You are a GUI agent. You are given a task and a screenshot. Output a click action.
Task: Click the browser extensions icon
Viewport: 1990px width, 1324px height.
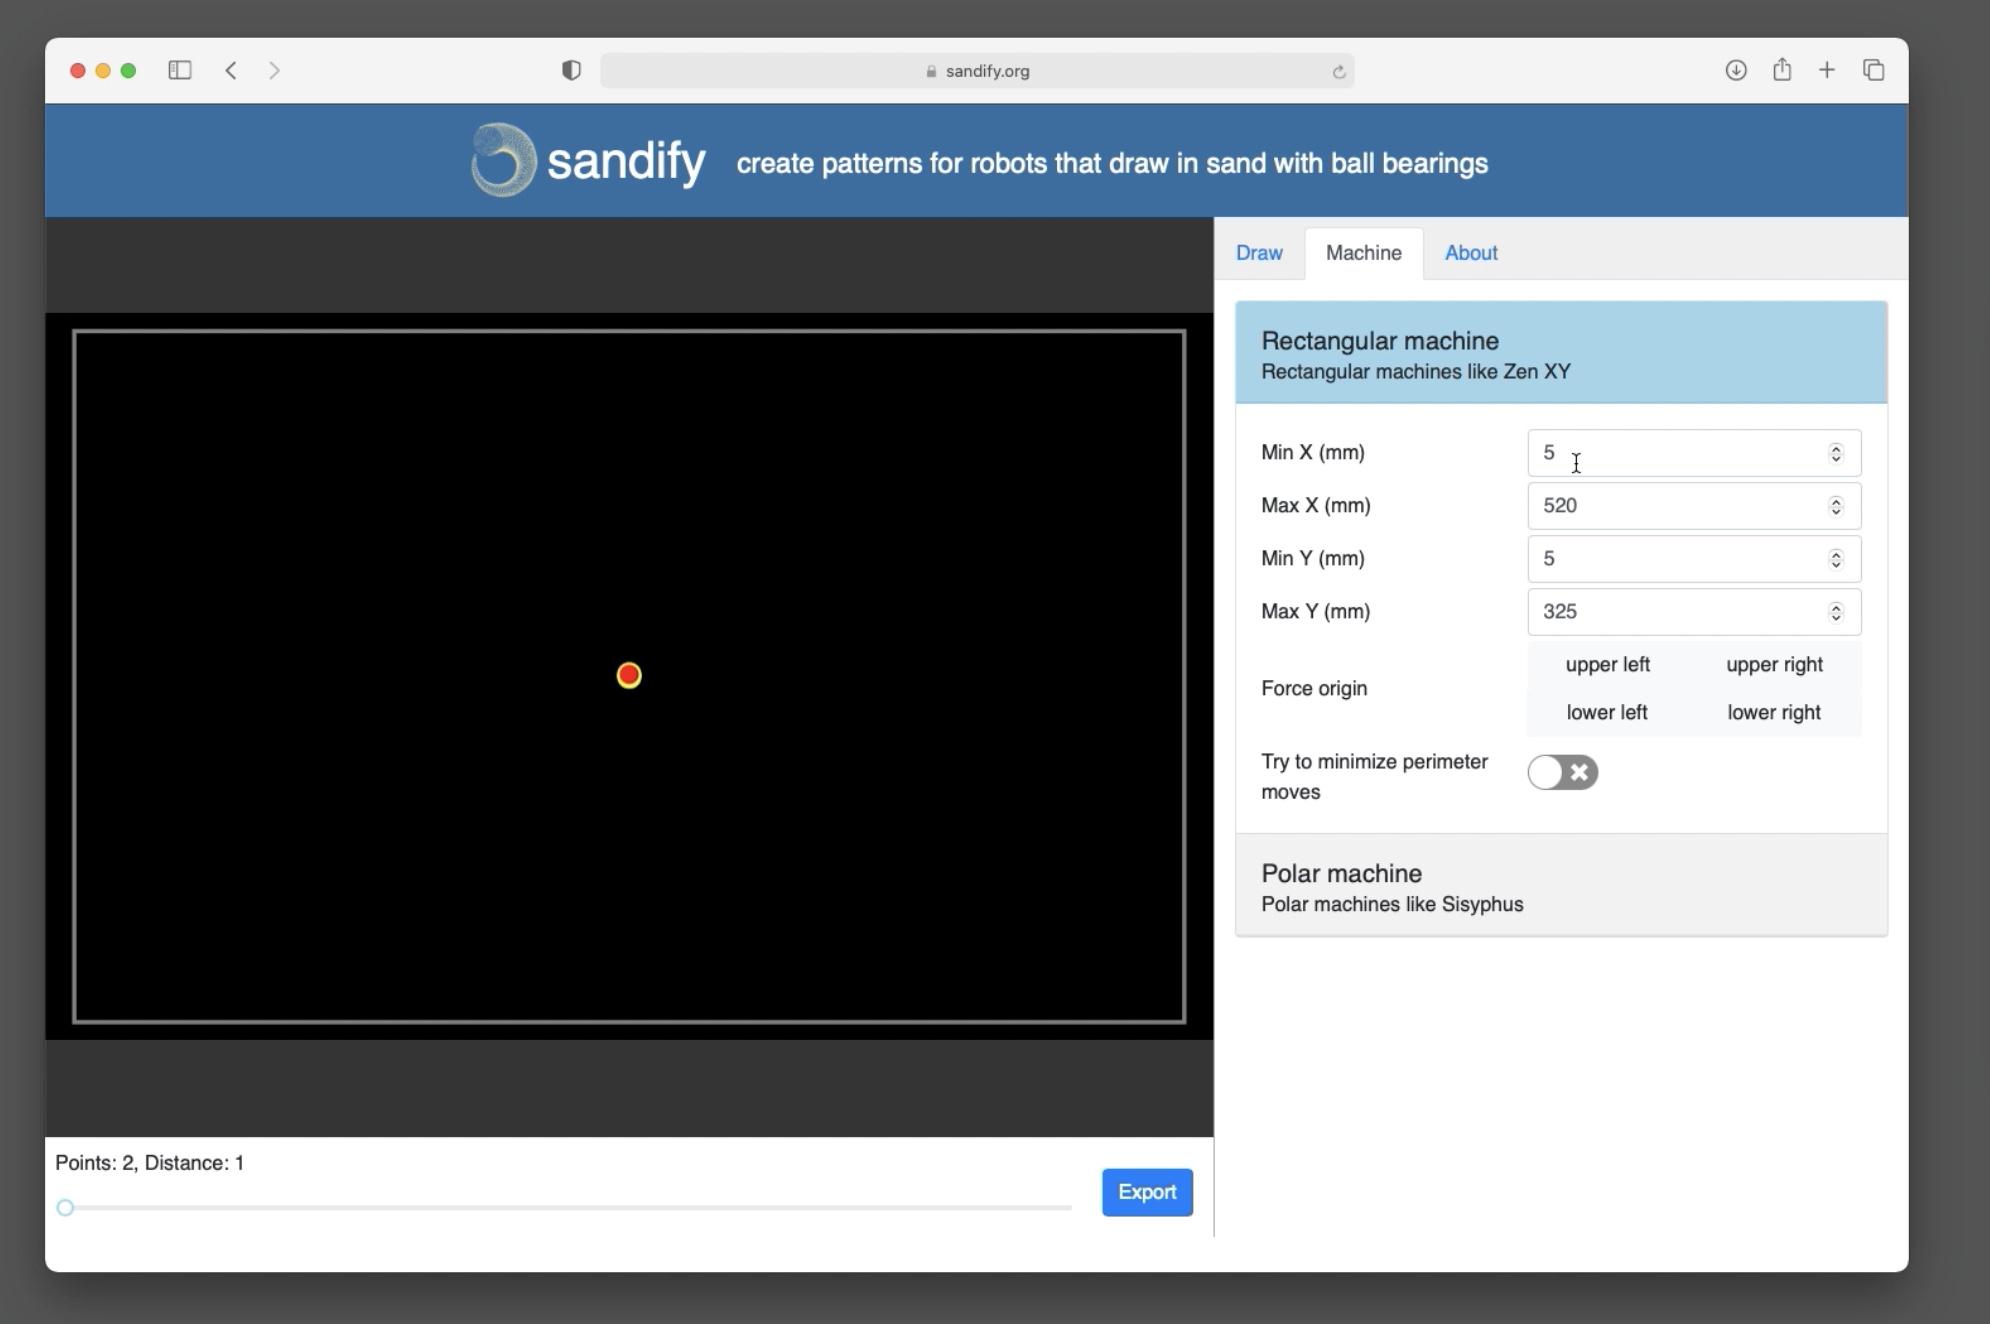coord(570,69)
